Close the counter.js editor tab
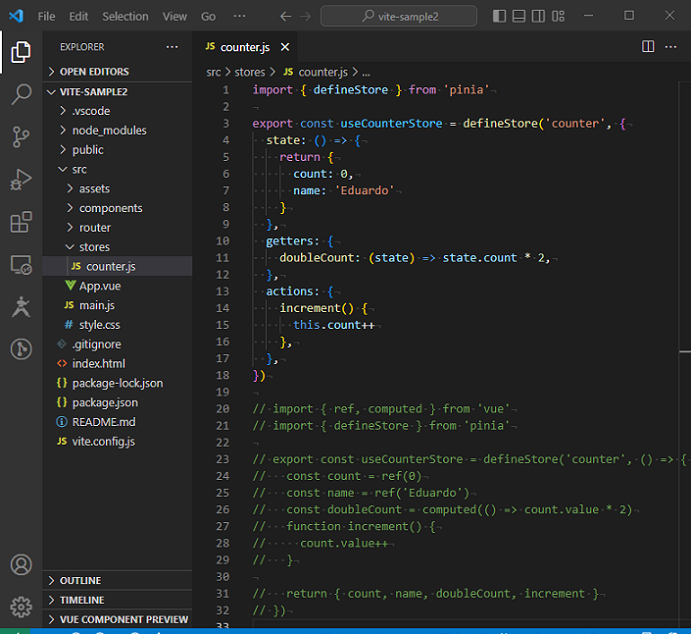Viewport: 691px width, 634px height. 285,47
